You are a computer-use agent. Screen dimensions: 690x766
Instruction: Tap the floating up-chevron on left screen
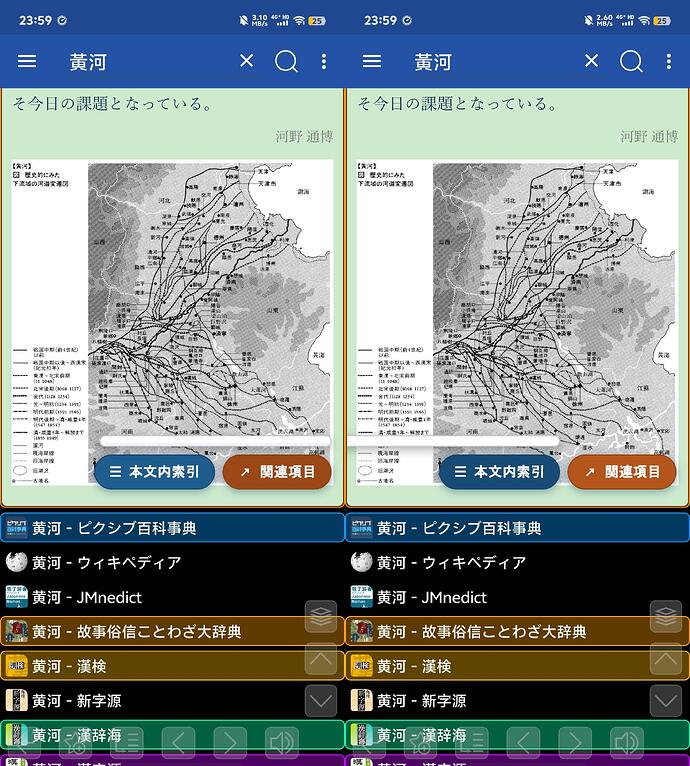coord(321,659)
